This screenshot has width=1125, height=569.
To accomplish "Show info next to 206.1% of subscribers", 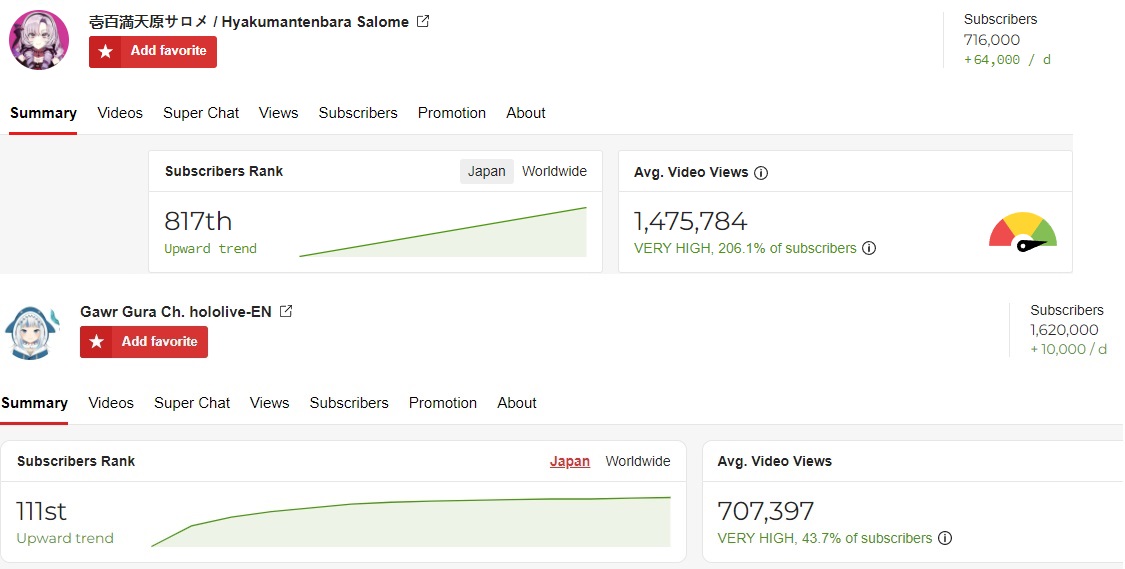I will point(869,248).
